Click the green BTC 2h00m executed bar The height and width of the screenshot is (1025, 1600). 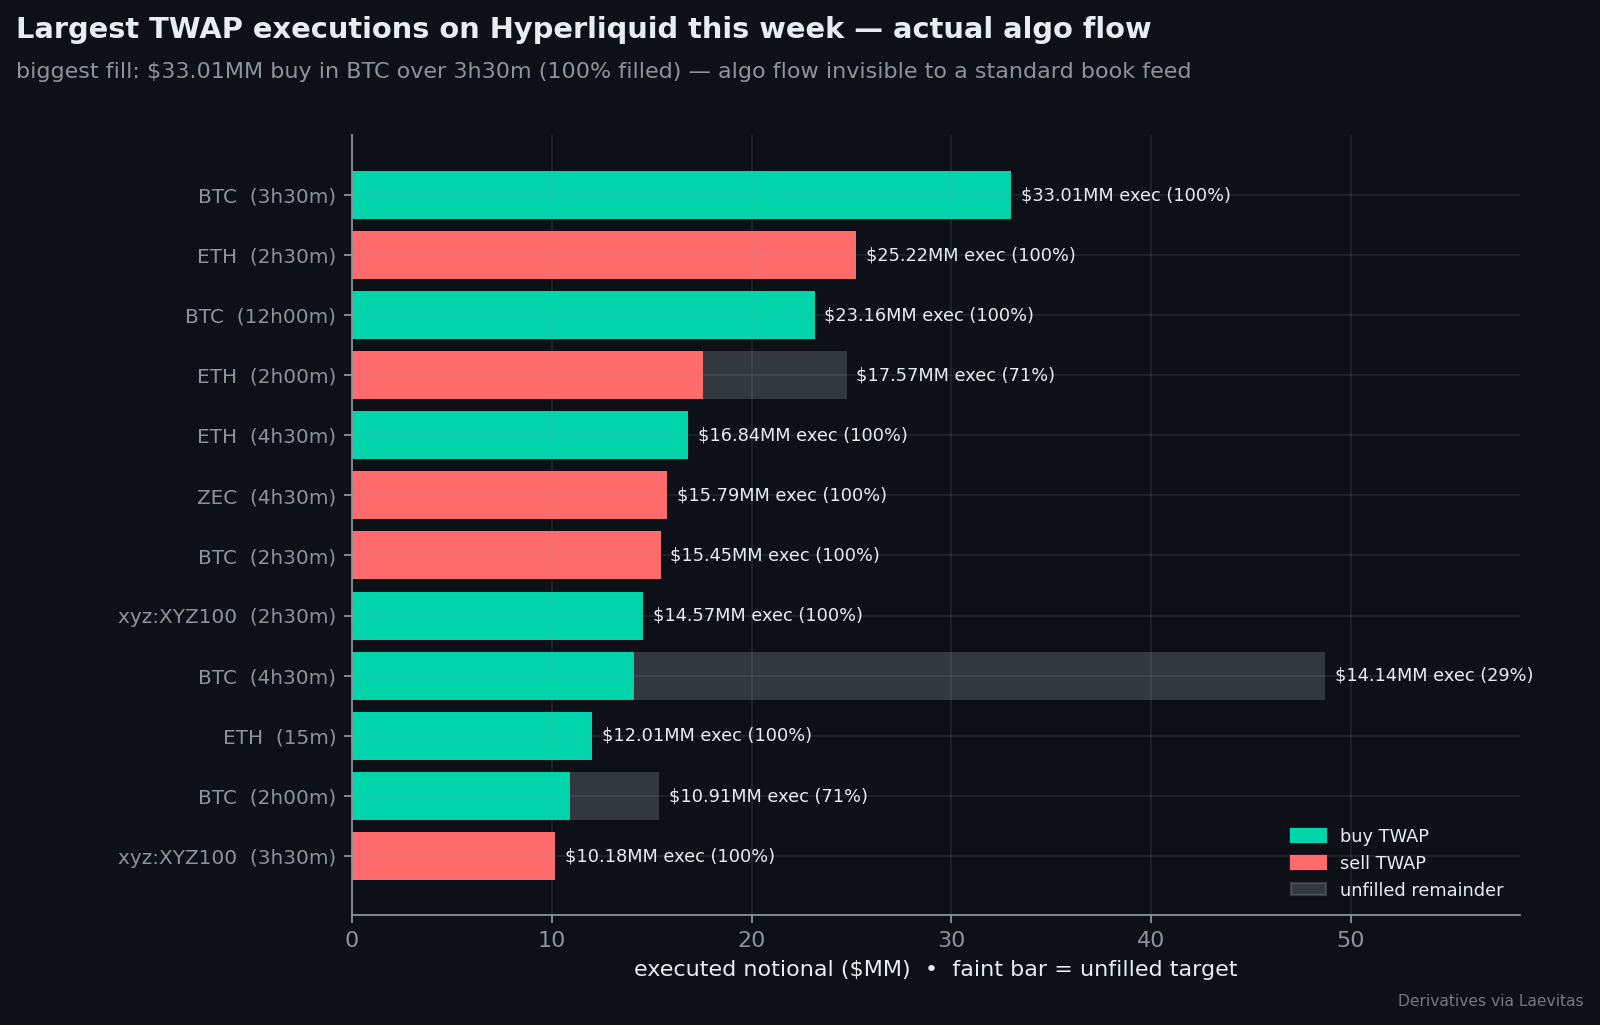point(461,796)
